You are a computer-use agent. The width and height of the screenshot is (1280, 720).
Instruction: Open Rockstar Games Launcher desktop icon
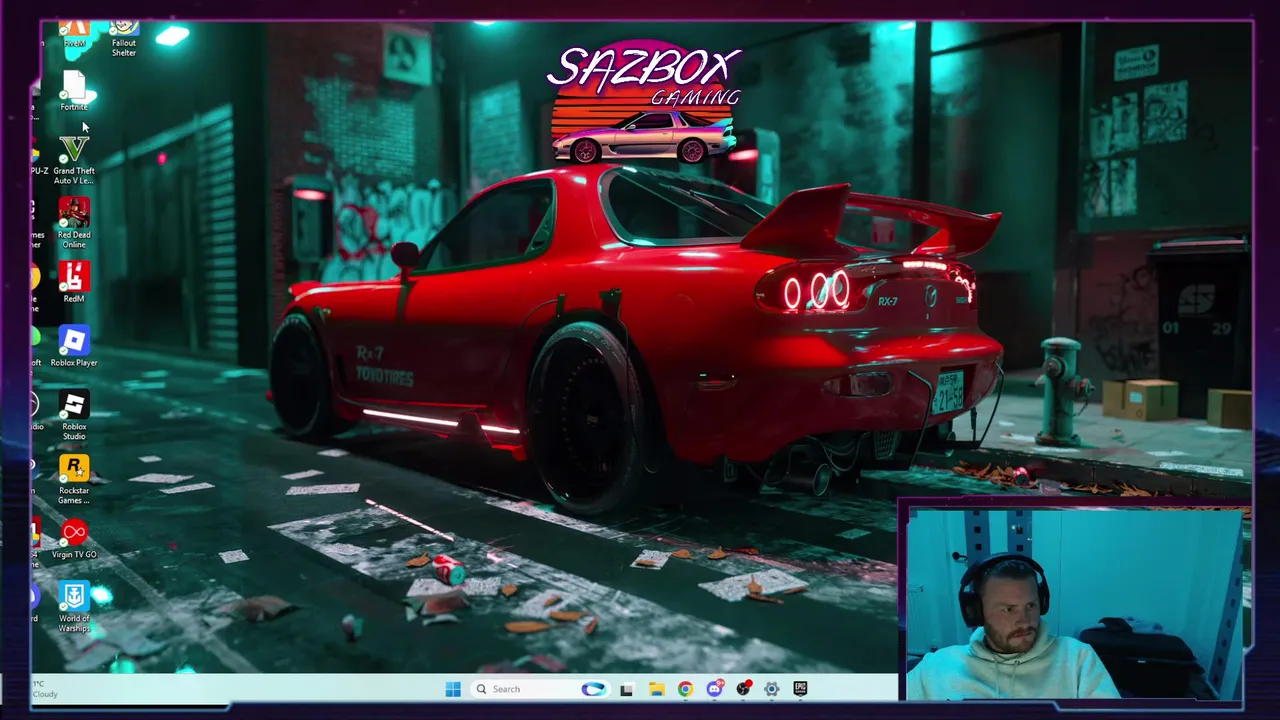point(74,480)
